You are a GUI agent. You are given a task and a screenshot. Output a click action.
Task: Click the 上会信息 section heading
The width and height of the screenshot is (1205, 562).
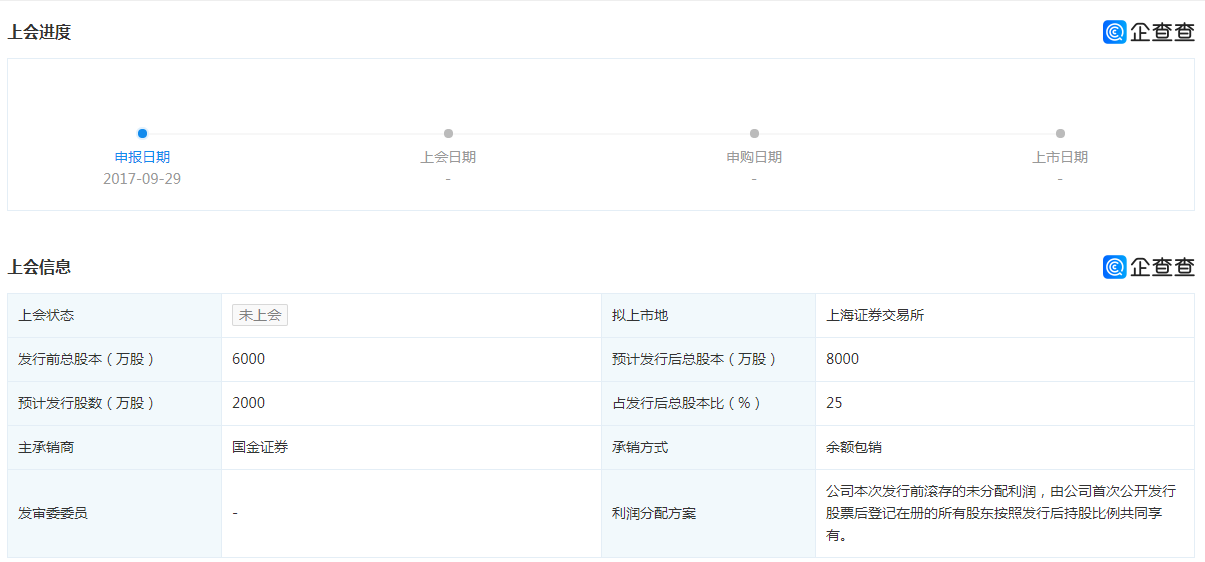pyautogui.click(x=39, y=267)
